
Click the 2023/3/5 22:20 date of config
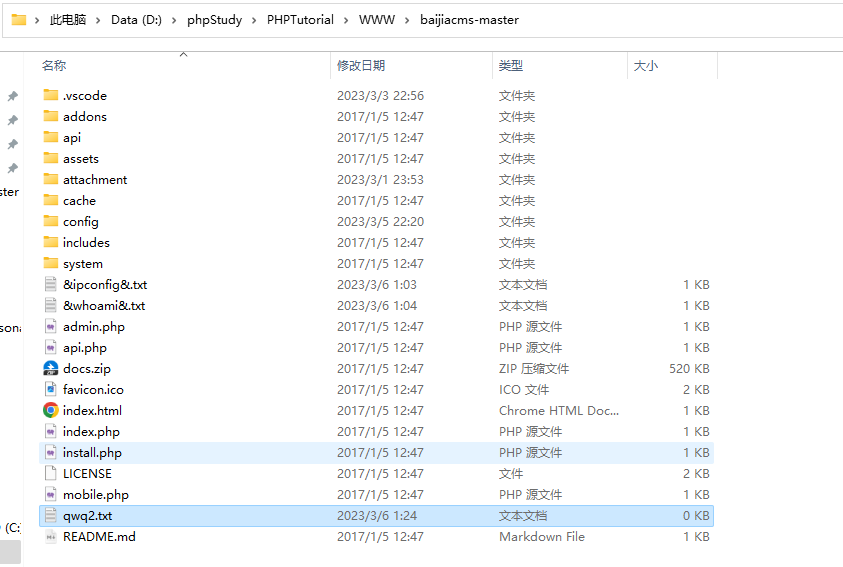(380, 222)
